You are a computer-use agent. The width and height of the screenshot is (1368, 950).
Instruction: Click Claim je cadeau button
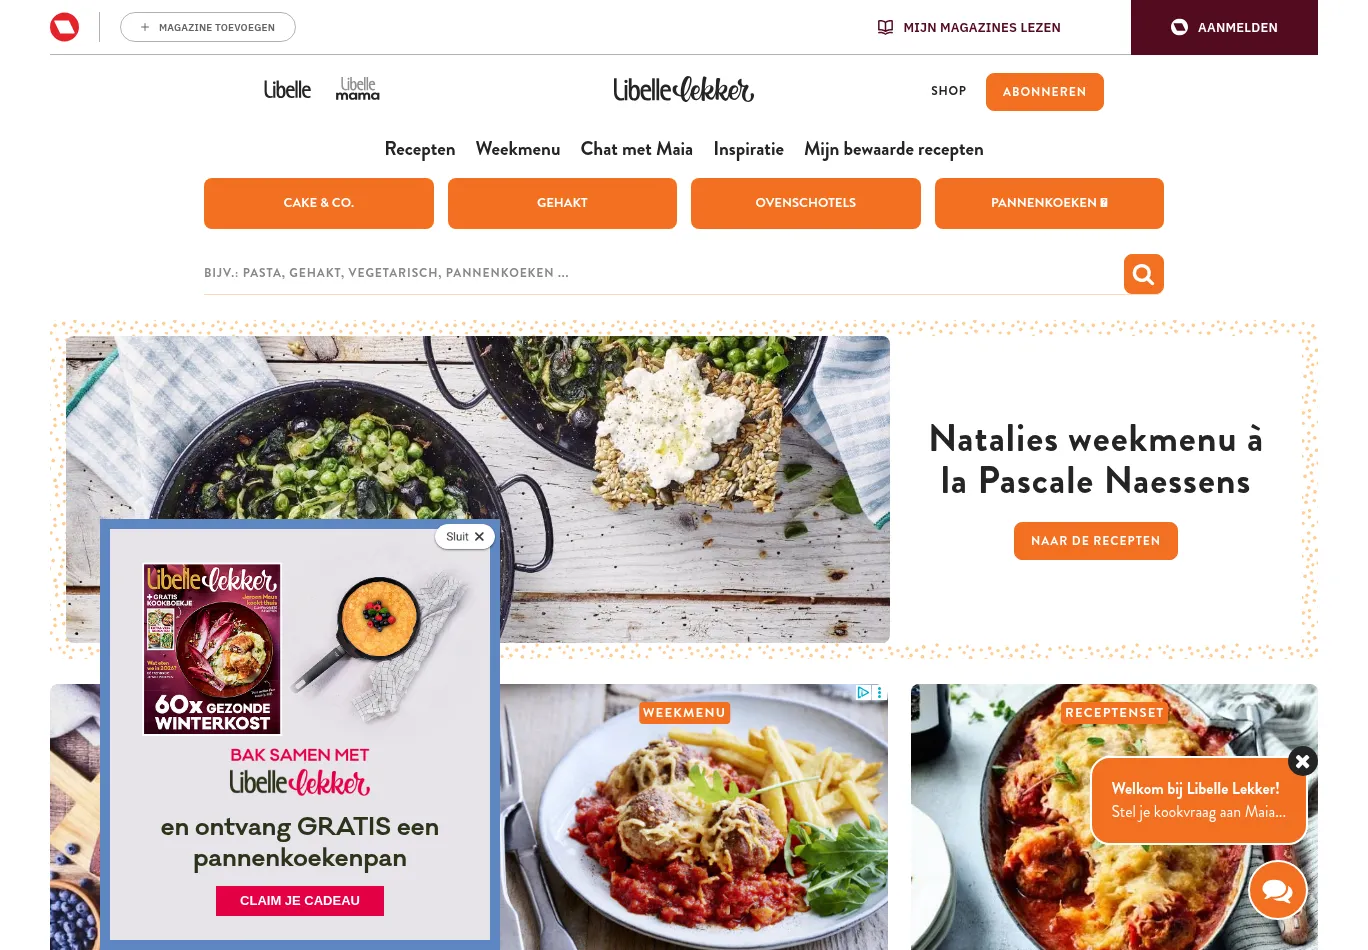coord(300,901)
